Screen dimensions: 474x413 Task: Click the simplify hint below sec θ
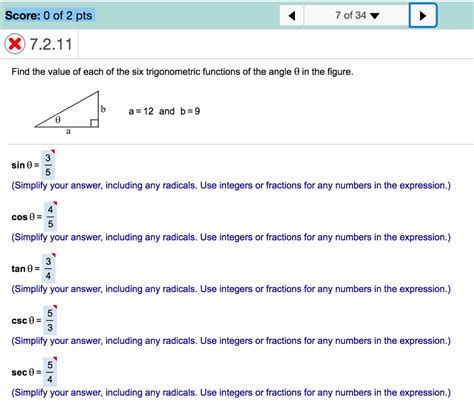[231, 392]
